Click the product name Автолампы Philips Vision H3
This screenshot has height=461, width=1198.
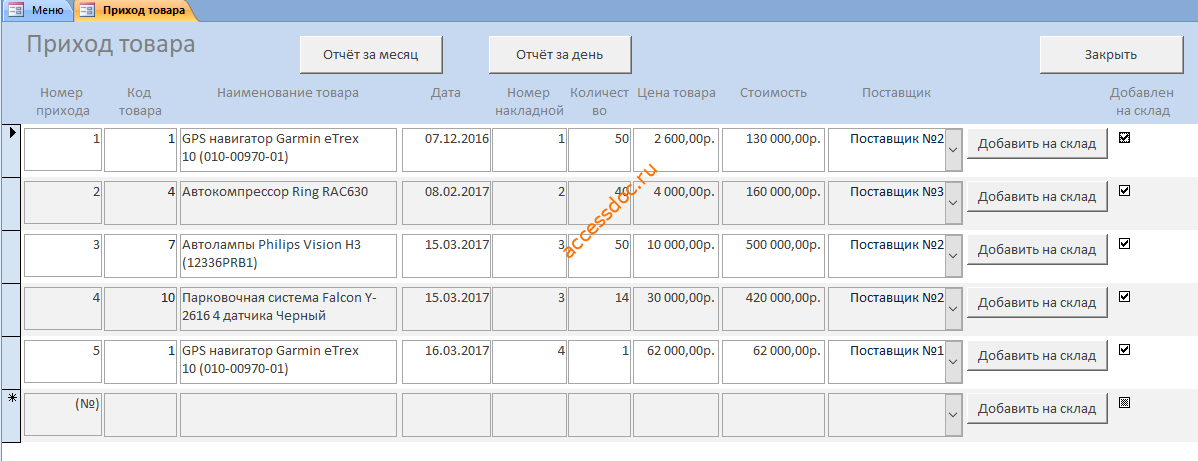[x=288, y=256]
